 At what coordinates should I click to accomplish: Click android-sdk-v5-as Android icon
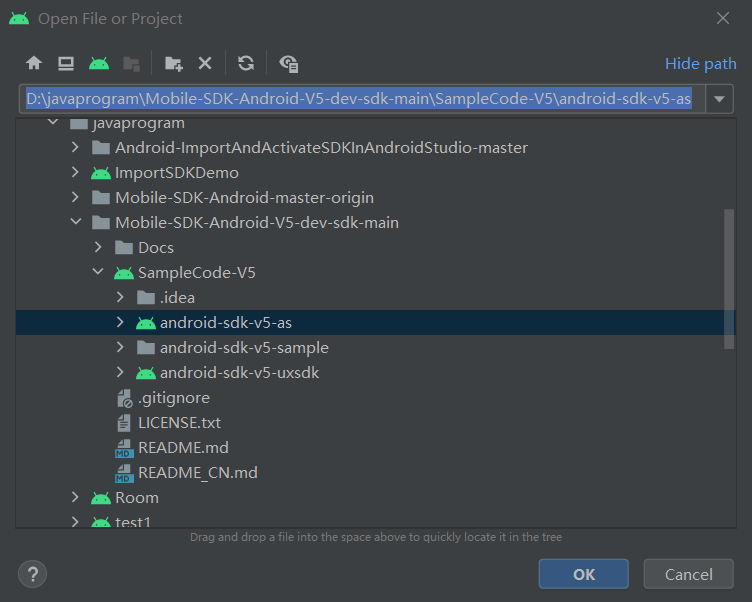click(x=146, y=323)
